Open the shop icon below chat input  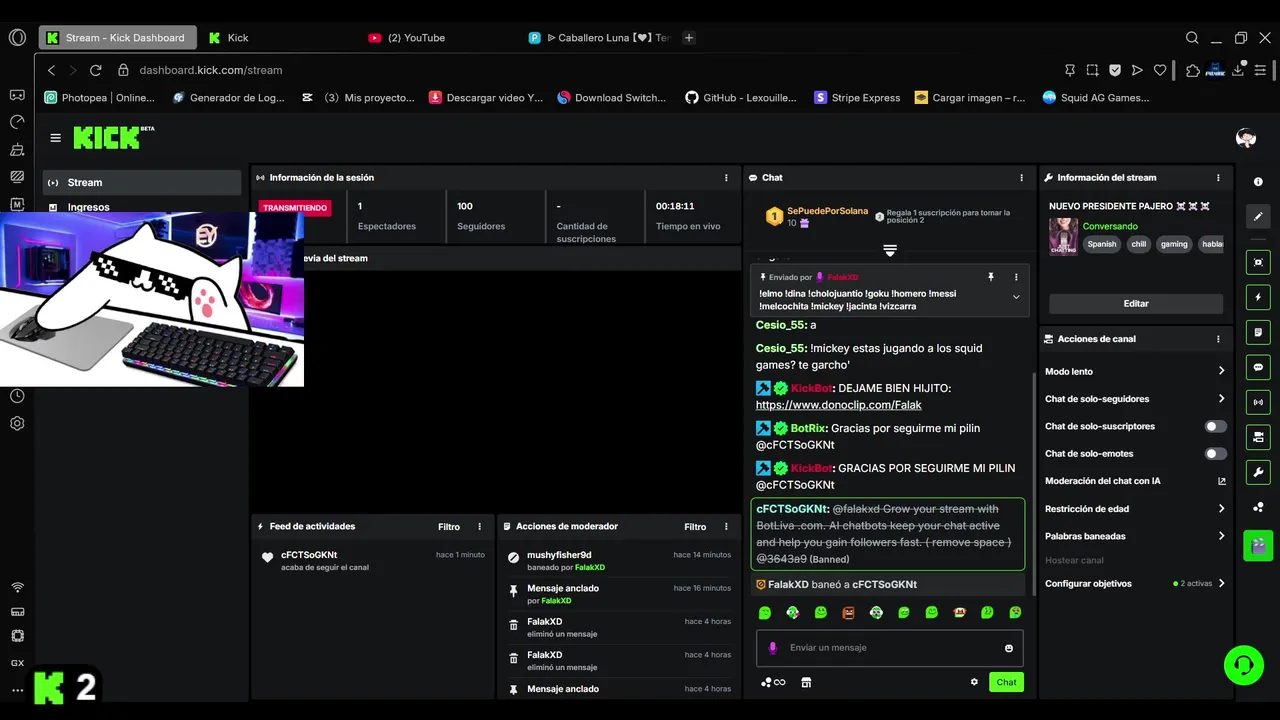(x=806, y=682)
